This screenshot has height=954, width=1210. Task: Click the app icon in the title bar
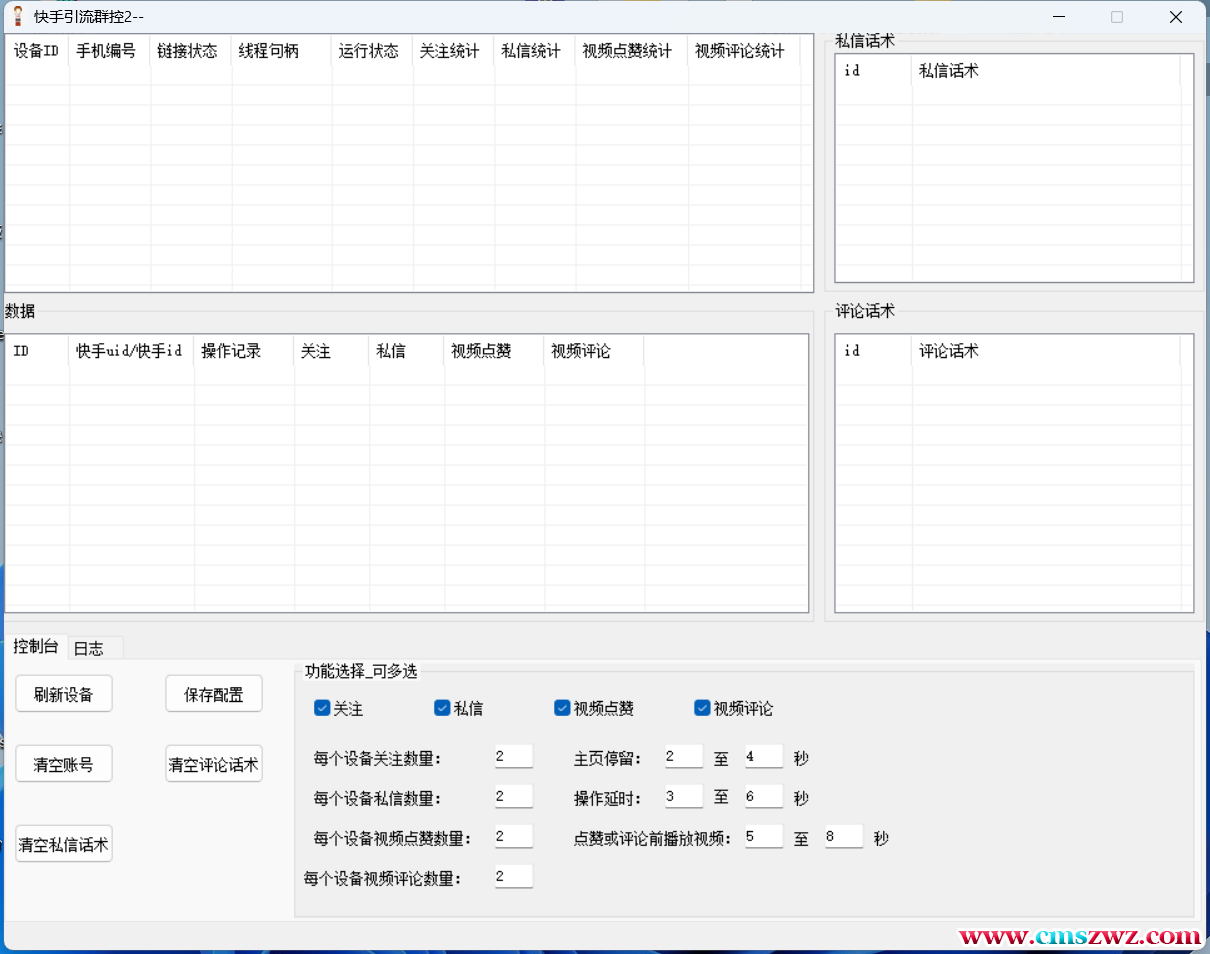[x=17, y=16]
